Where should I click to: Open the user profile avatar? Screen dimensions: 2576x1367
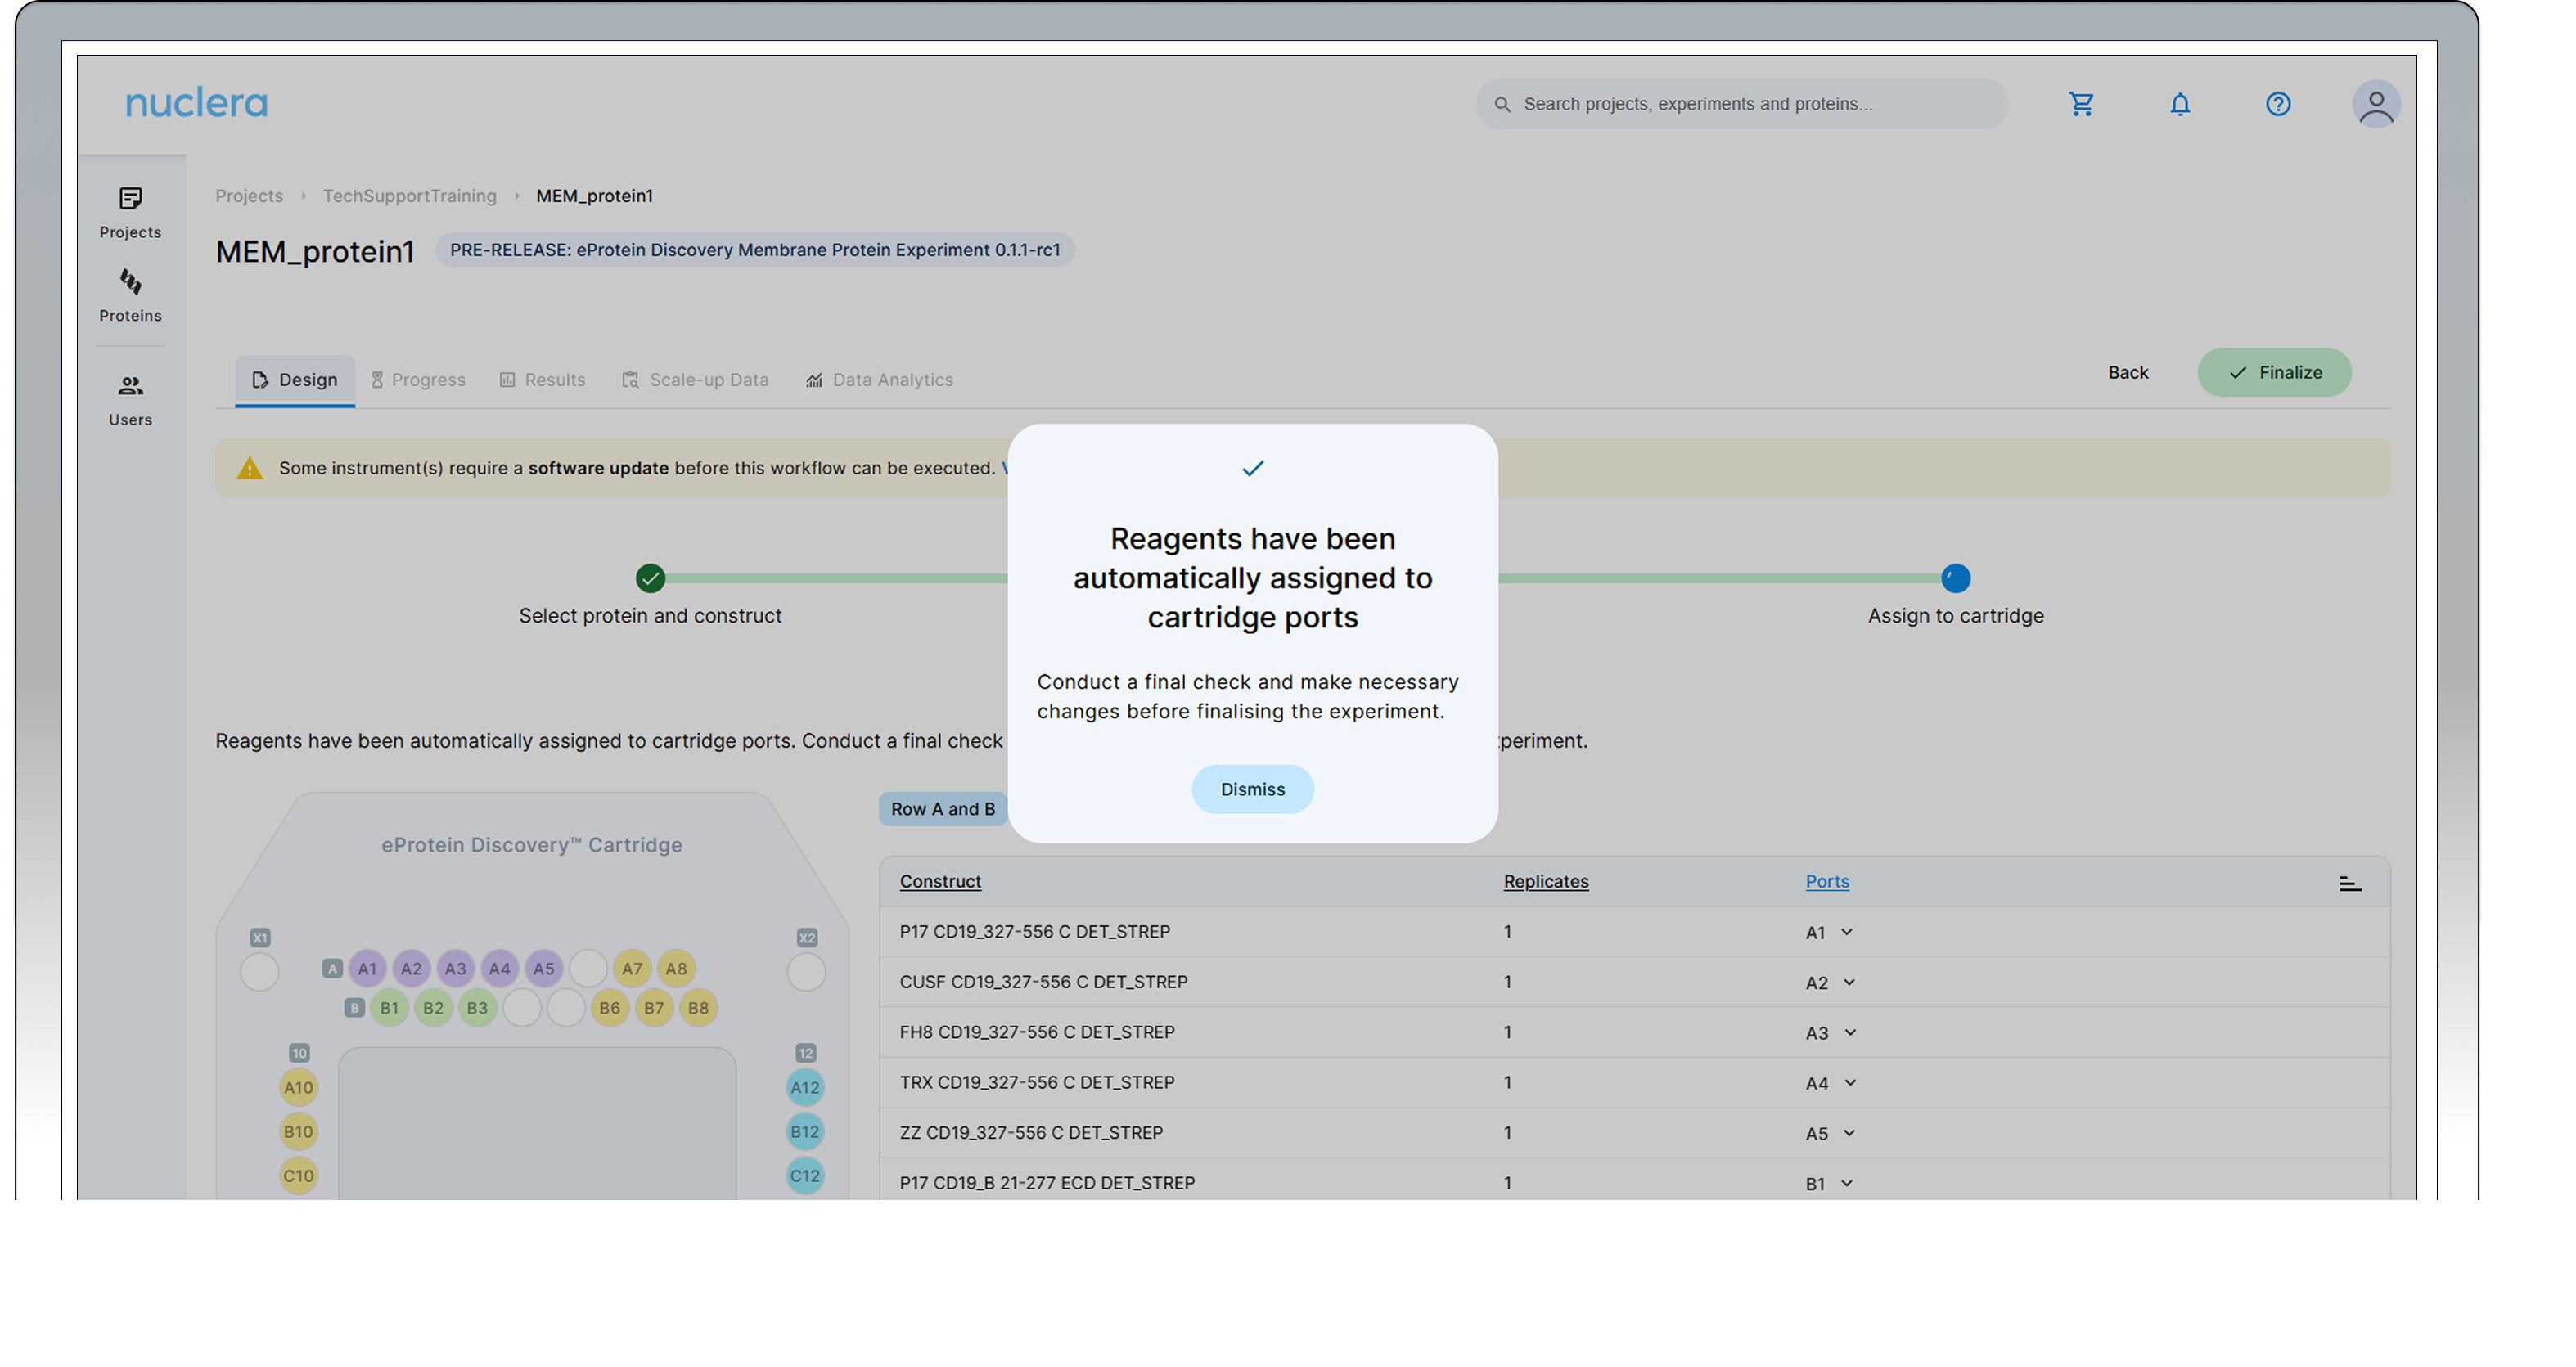tap(2376, 104)
